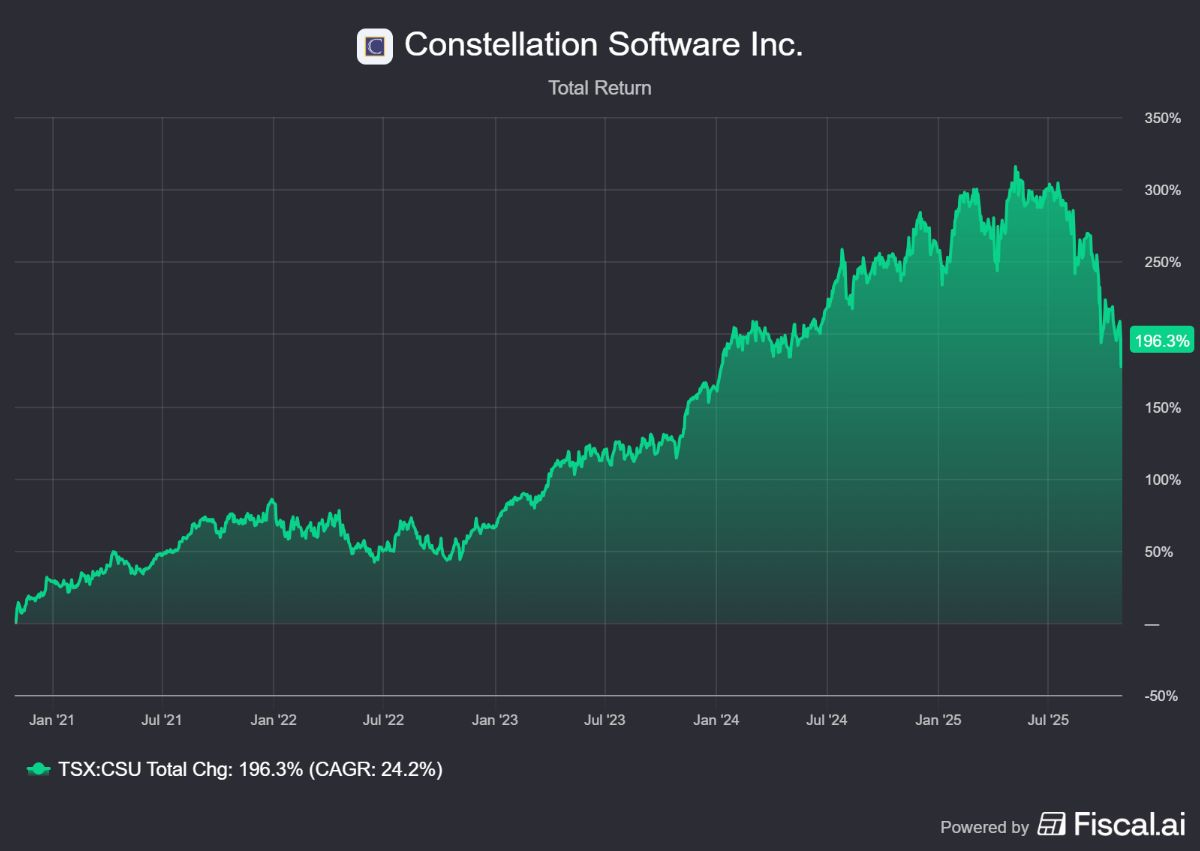
Task: Click the green 196.3% current value badge
Action: click(1161, 341)
